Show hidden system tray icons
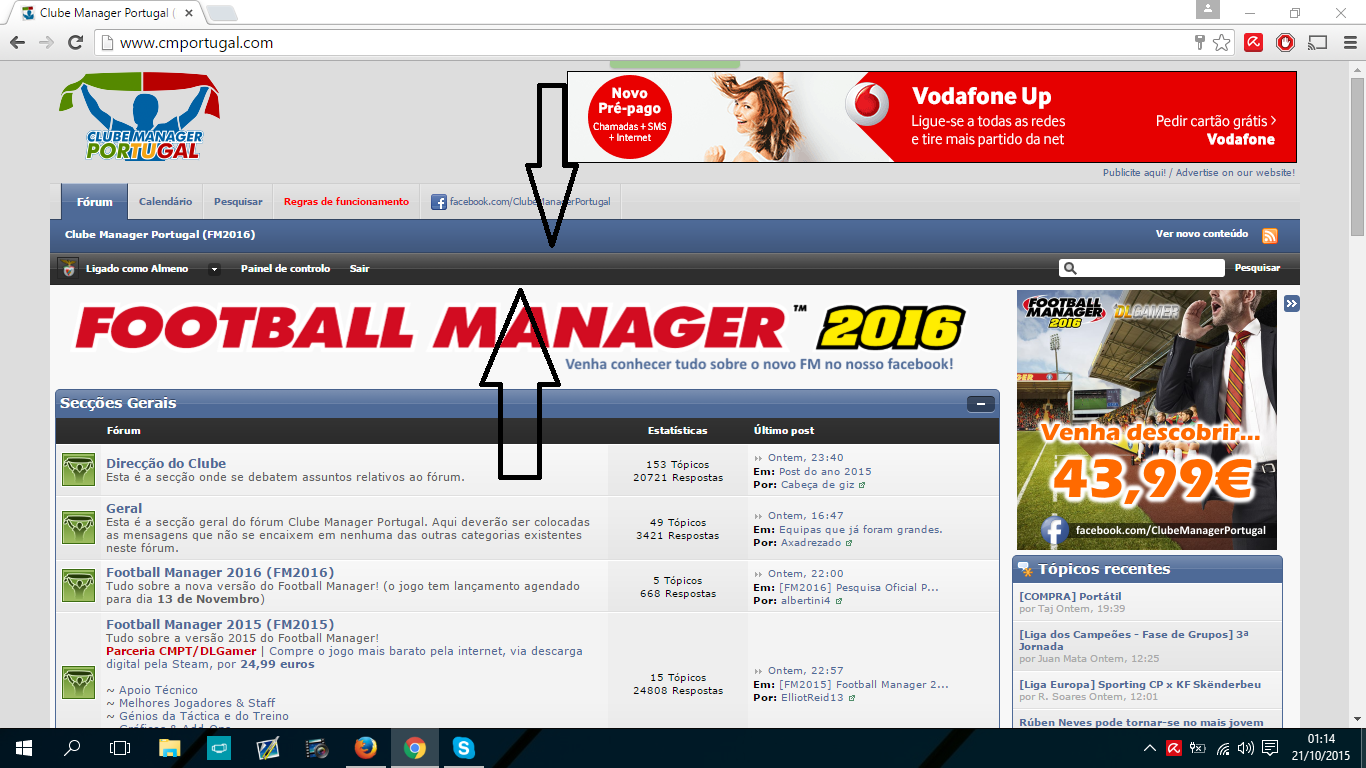1366x768 pixels. pyautogui.click(x=1150, y=748)
